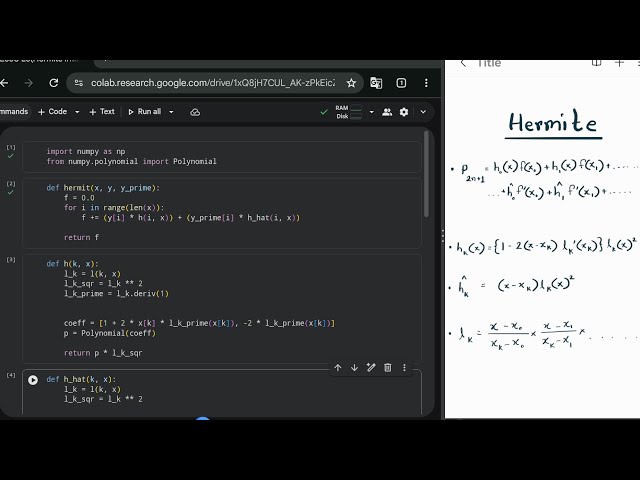Add a new Text cell

point(102,111)
